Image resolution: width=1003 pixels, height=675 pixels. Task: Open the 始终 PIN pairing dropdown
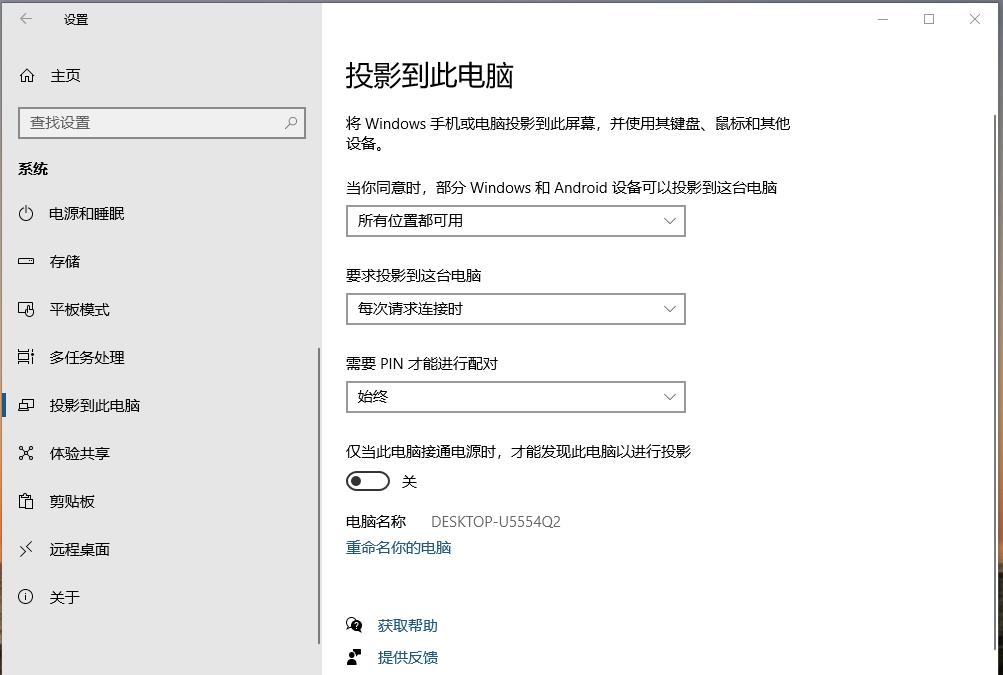(515, 397)
